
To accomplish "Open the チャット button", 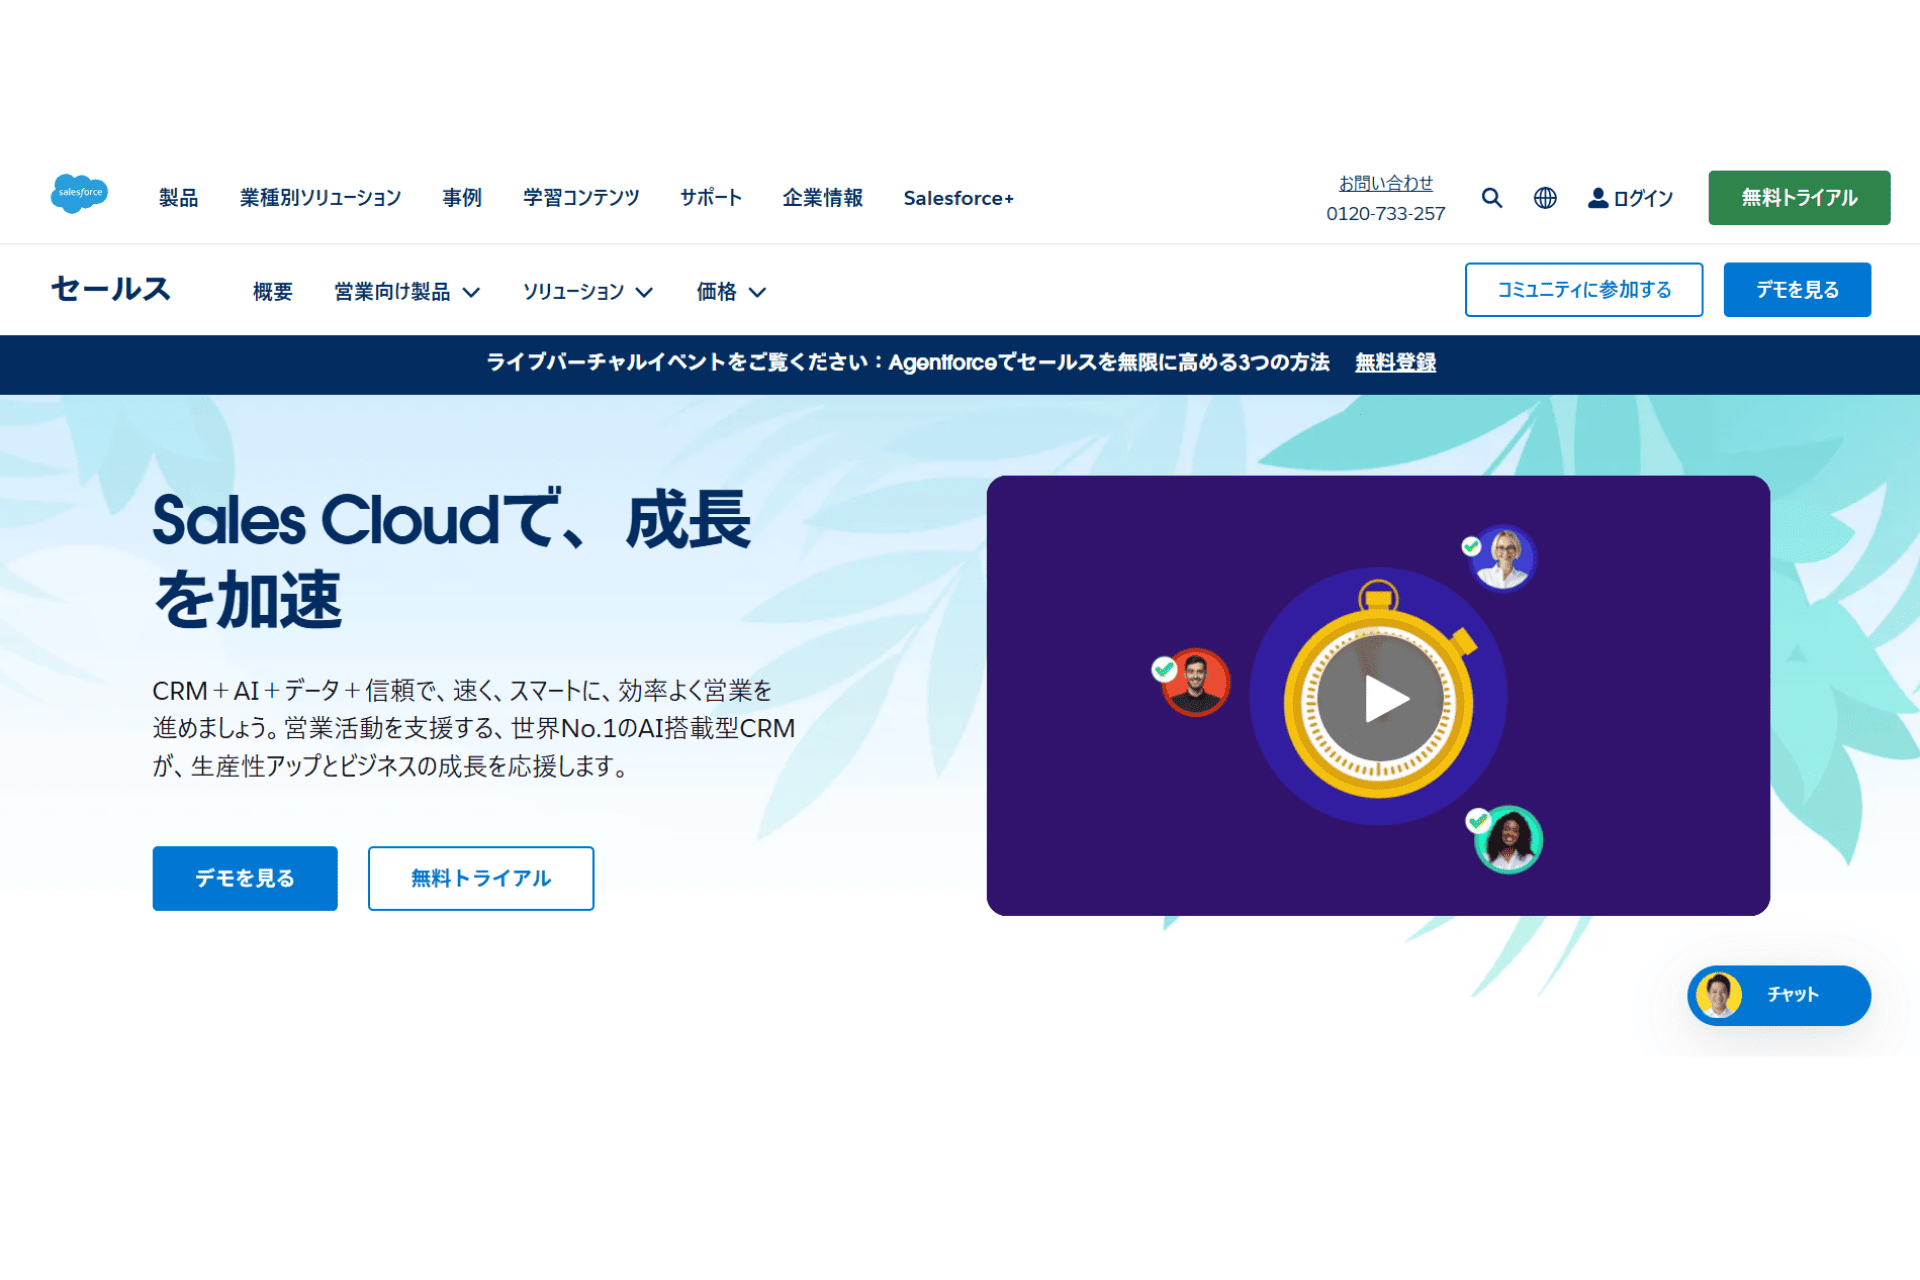I will [1779, 995].
